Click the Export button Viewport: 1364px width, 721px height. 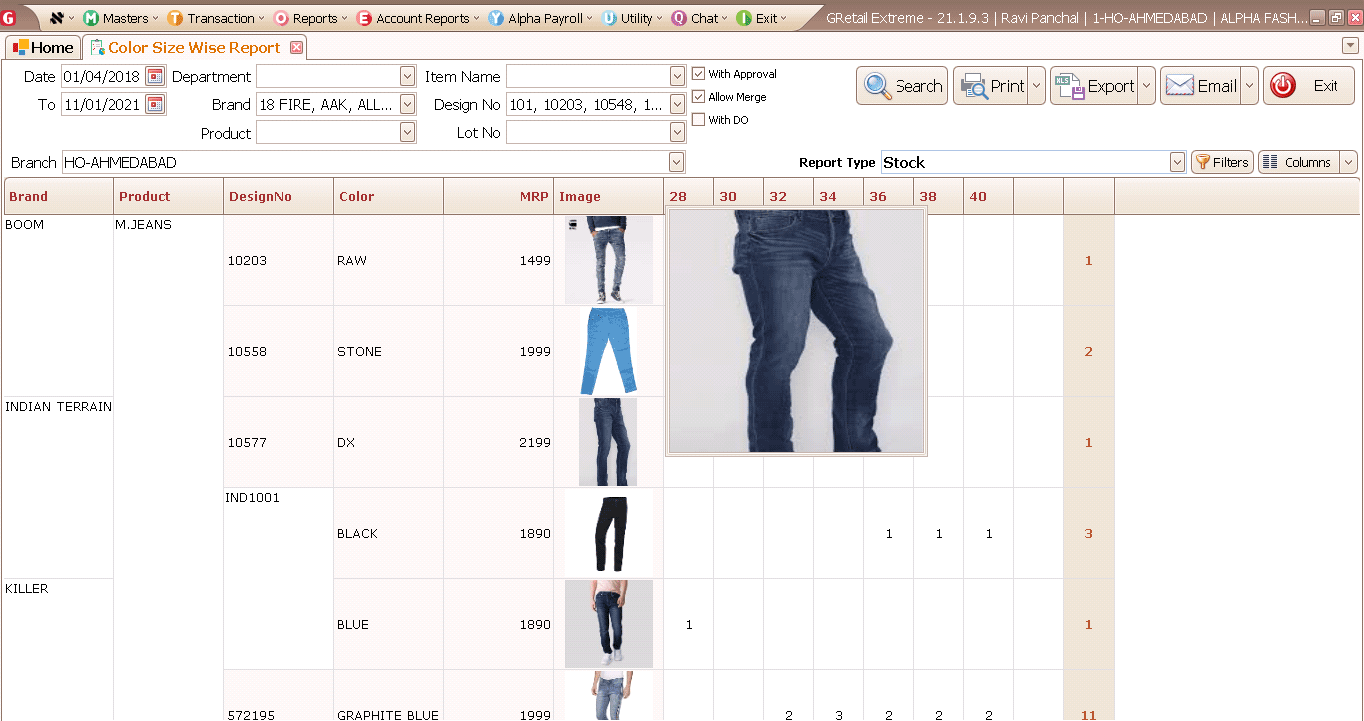(1094, 86)
